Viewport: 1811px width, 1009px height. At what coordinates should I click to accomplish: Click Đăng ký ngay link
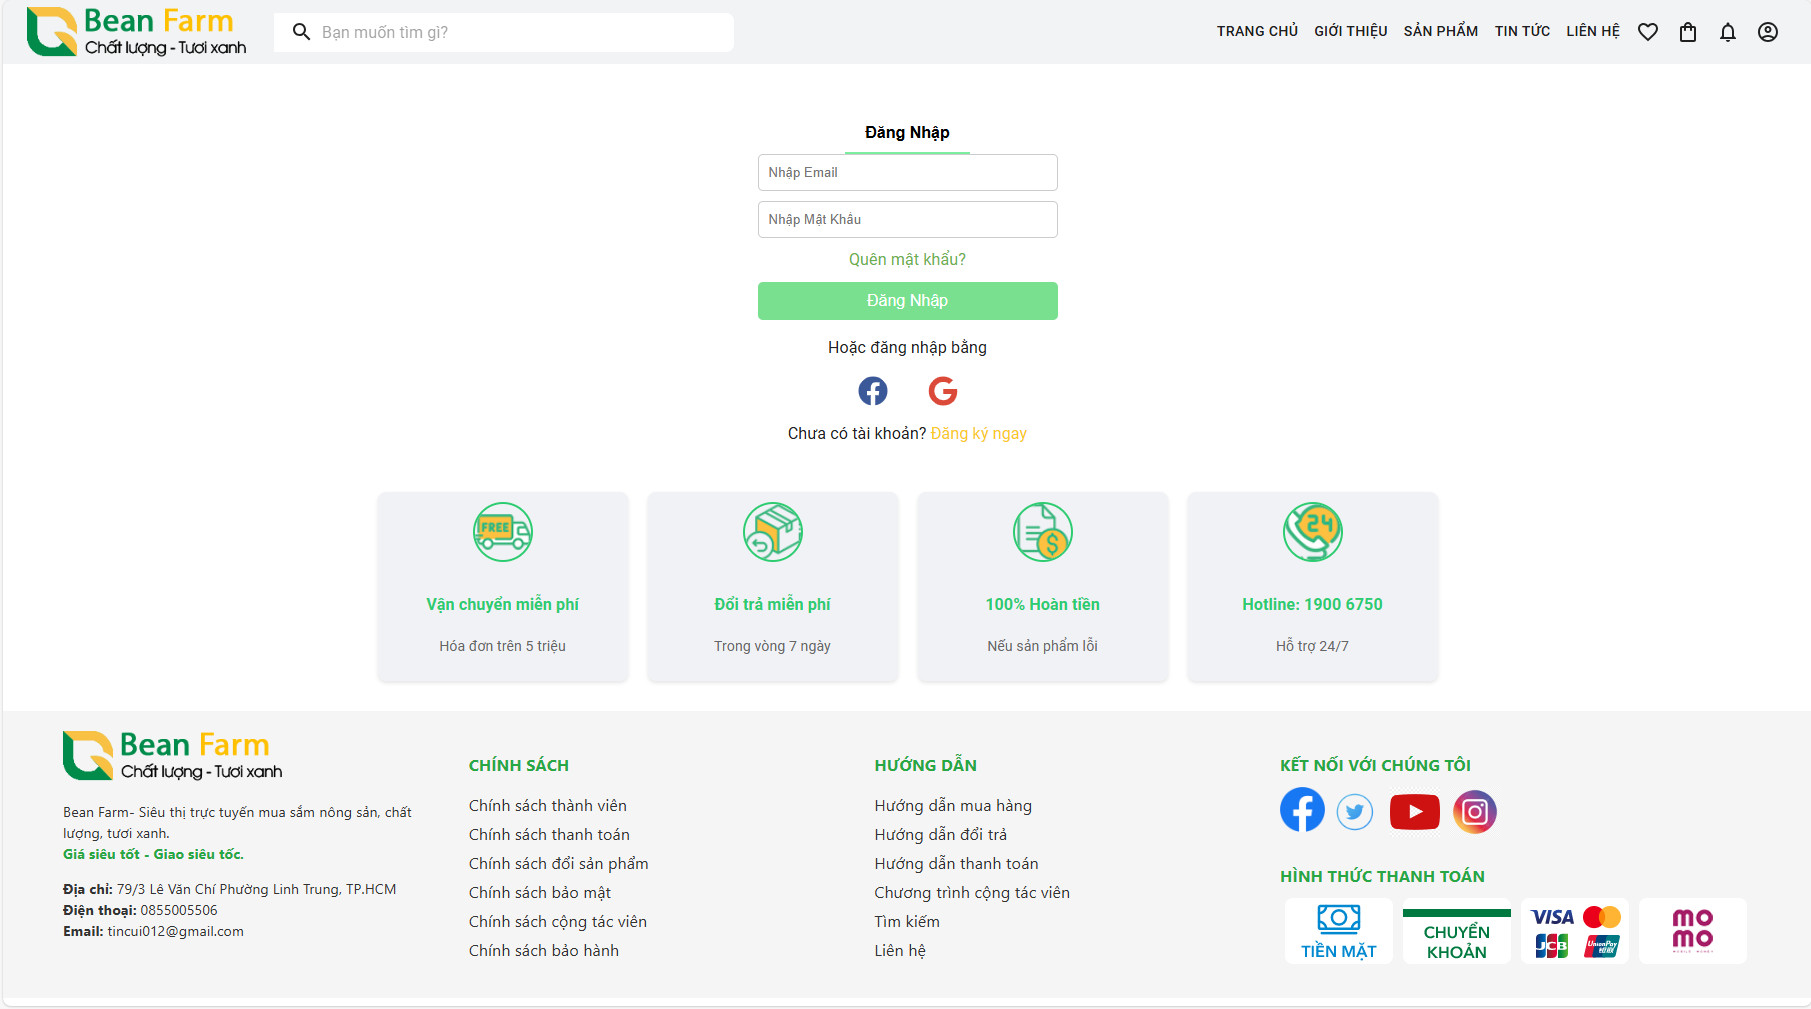click(979, 434)
